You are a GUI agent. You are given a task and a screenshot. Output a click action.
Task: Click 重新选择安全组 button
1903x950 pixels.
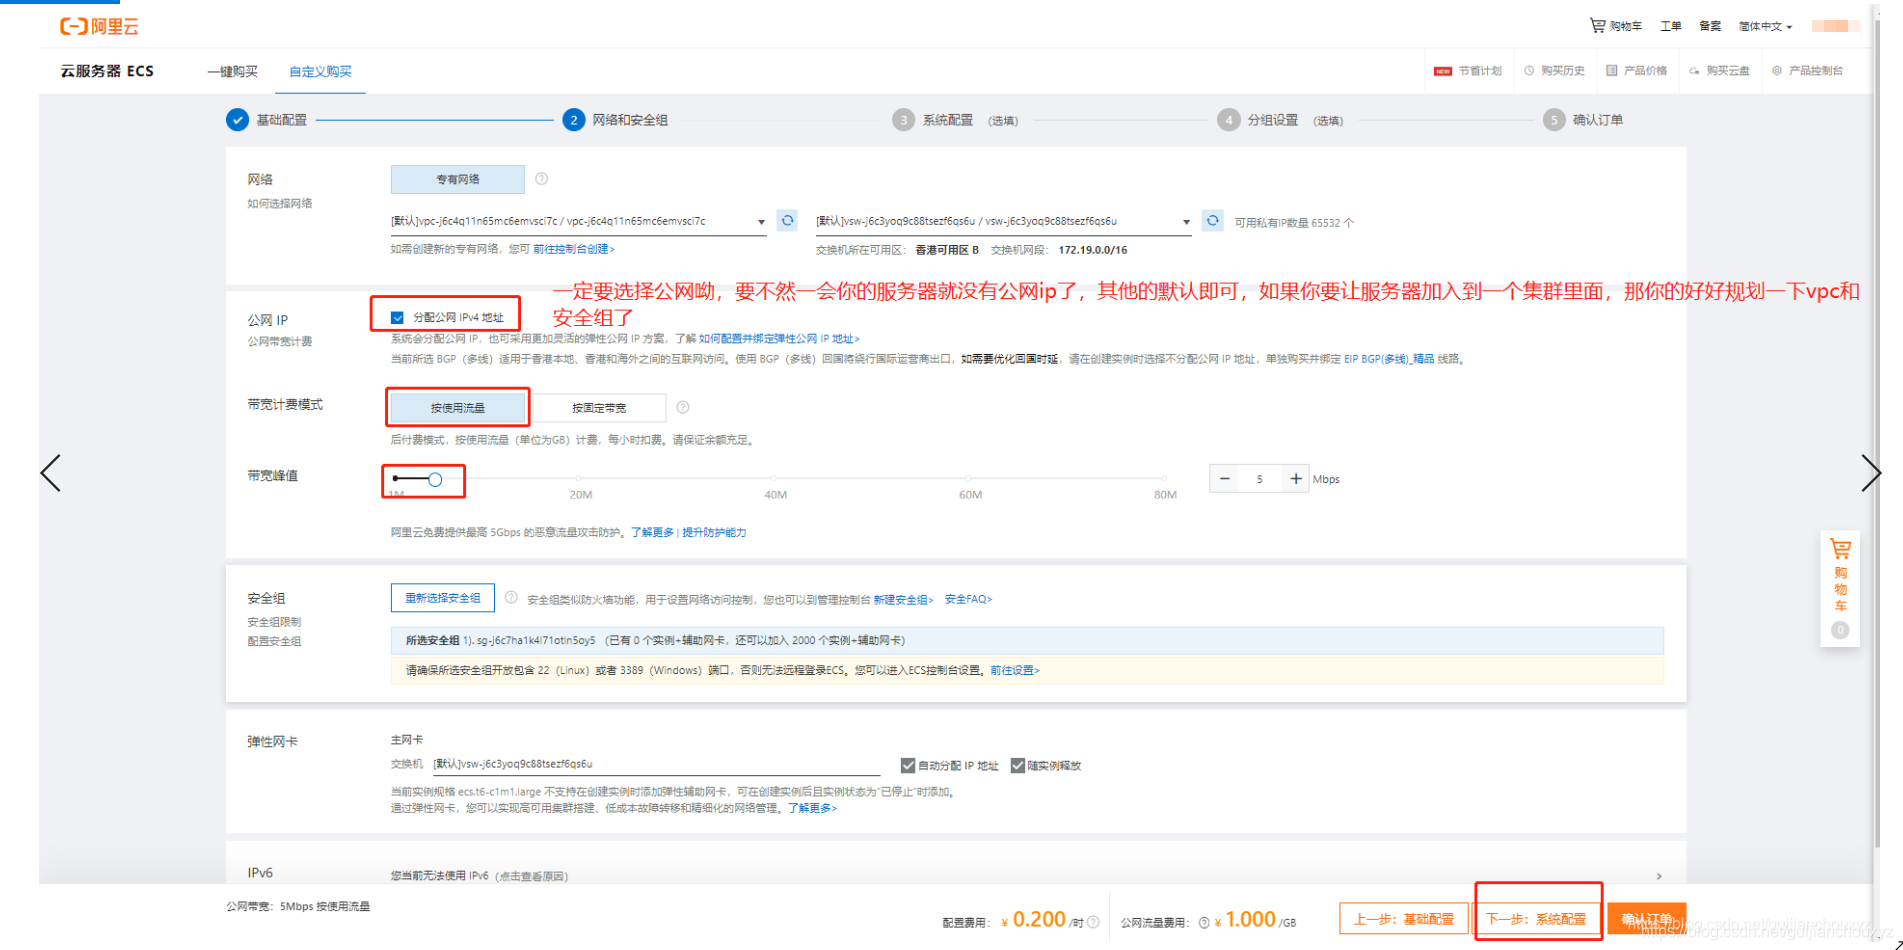tap(442, 598)
